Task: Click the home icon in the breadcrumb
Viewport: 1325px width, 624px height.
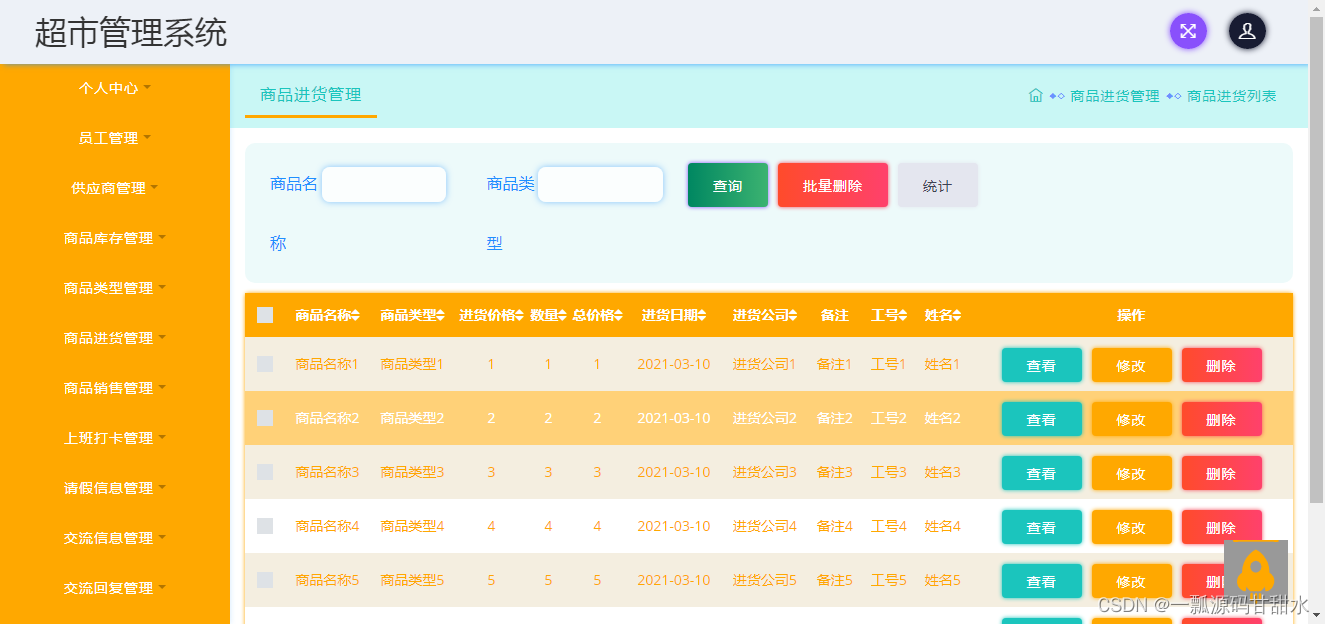Action: (x=1035, y=96)
